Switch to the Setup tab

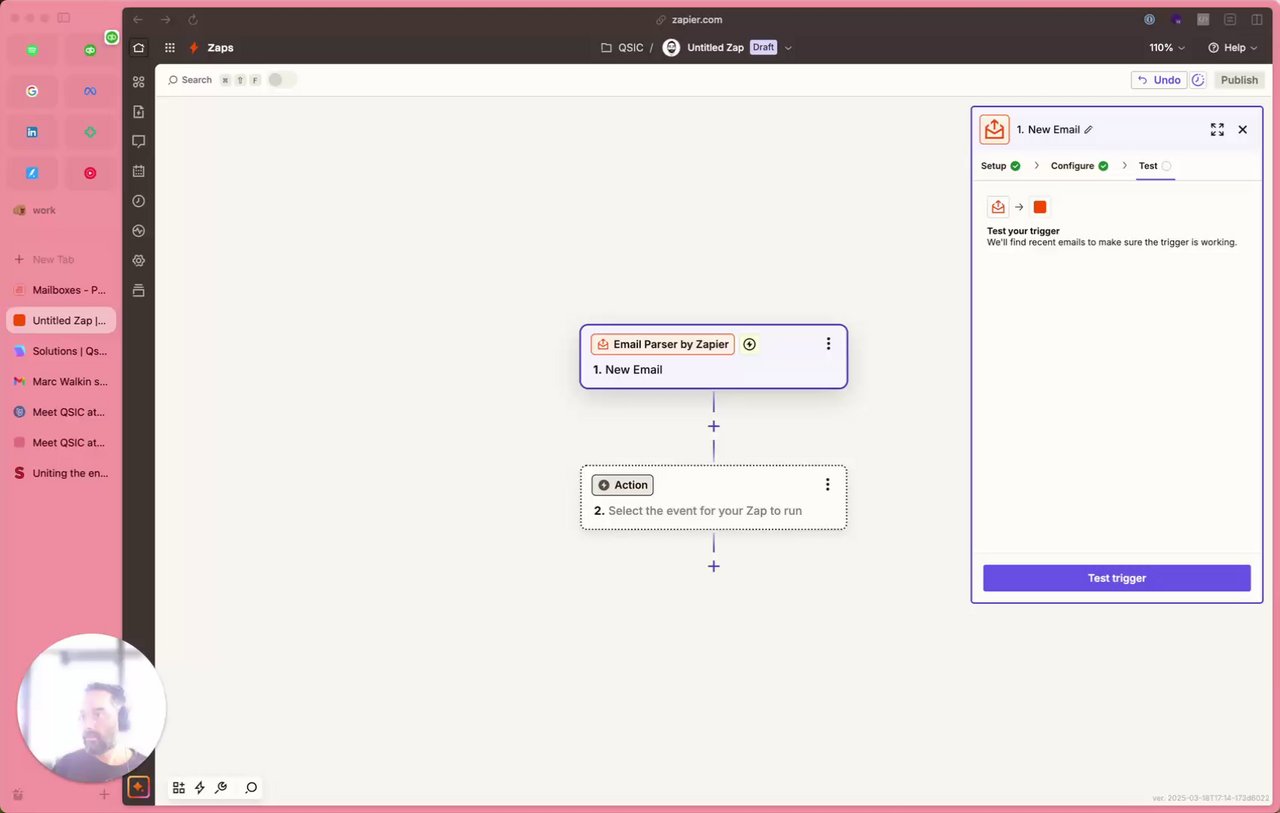point(1000,166)
